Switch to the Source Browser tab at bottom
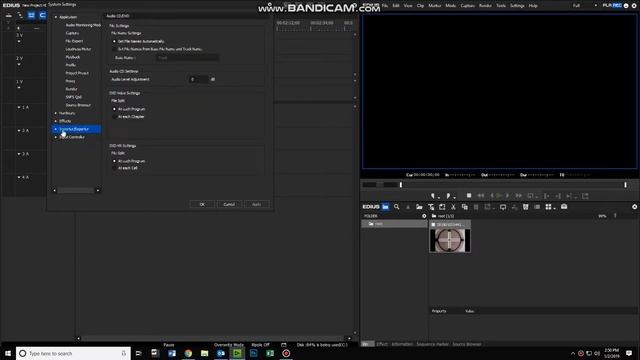Image resolution: width=640 pixels, height=360 pixels. click(x=467, y=344)
